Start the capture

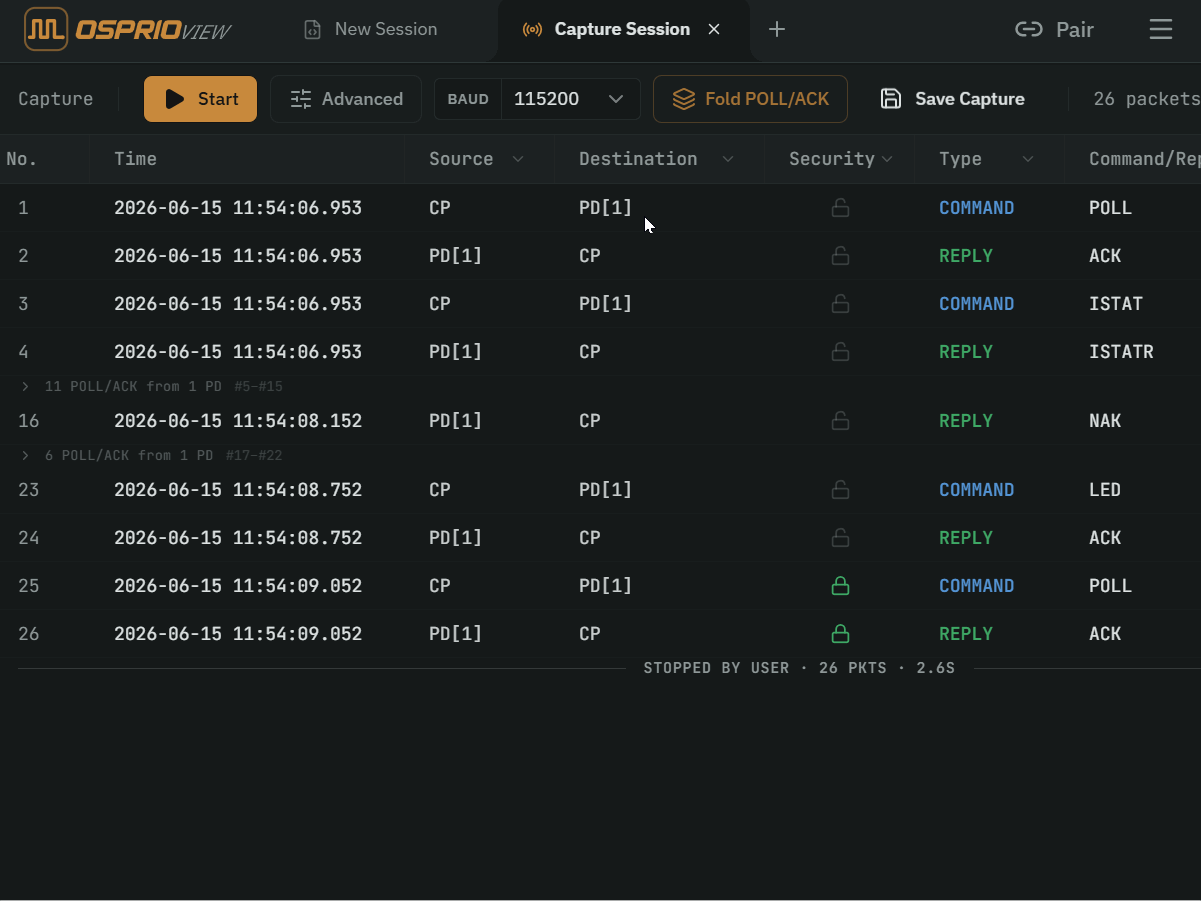(200, 99)
